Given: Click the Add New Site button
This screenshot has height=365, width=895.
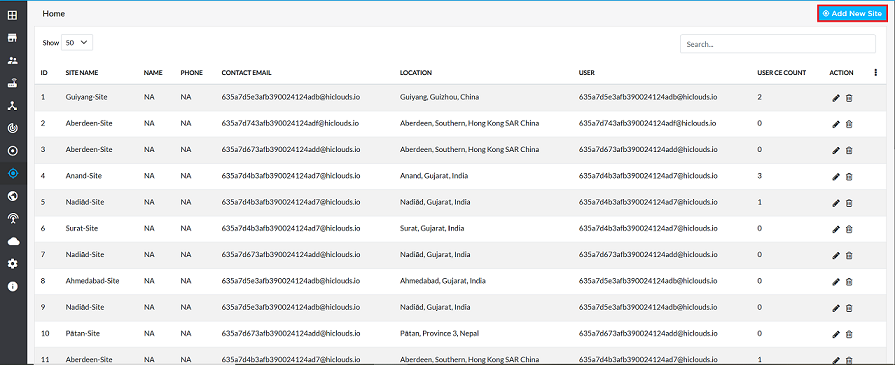Looking at the screenshot, I should tap(852, 13).
